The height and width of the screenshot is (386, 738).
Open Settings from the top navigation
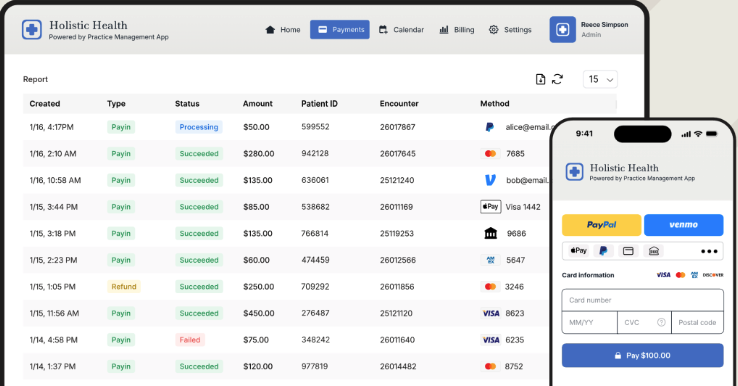coord(510,30)
